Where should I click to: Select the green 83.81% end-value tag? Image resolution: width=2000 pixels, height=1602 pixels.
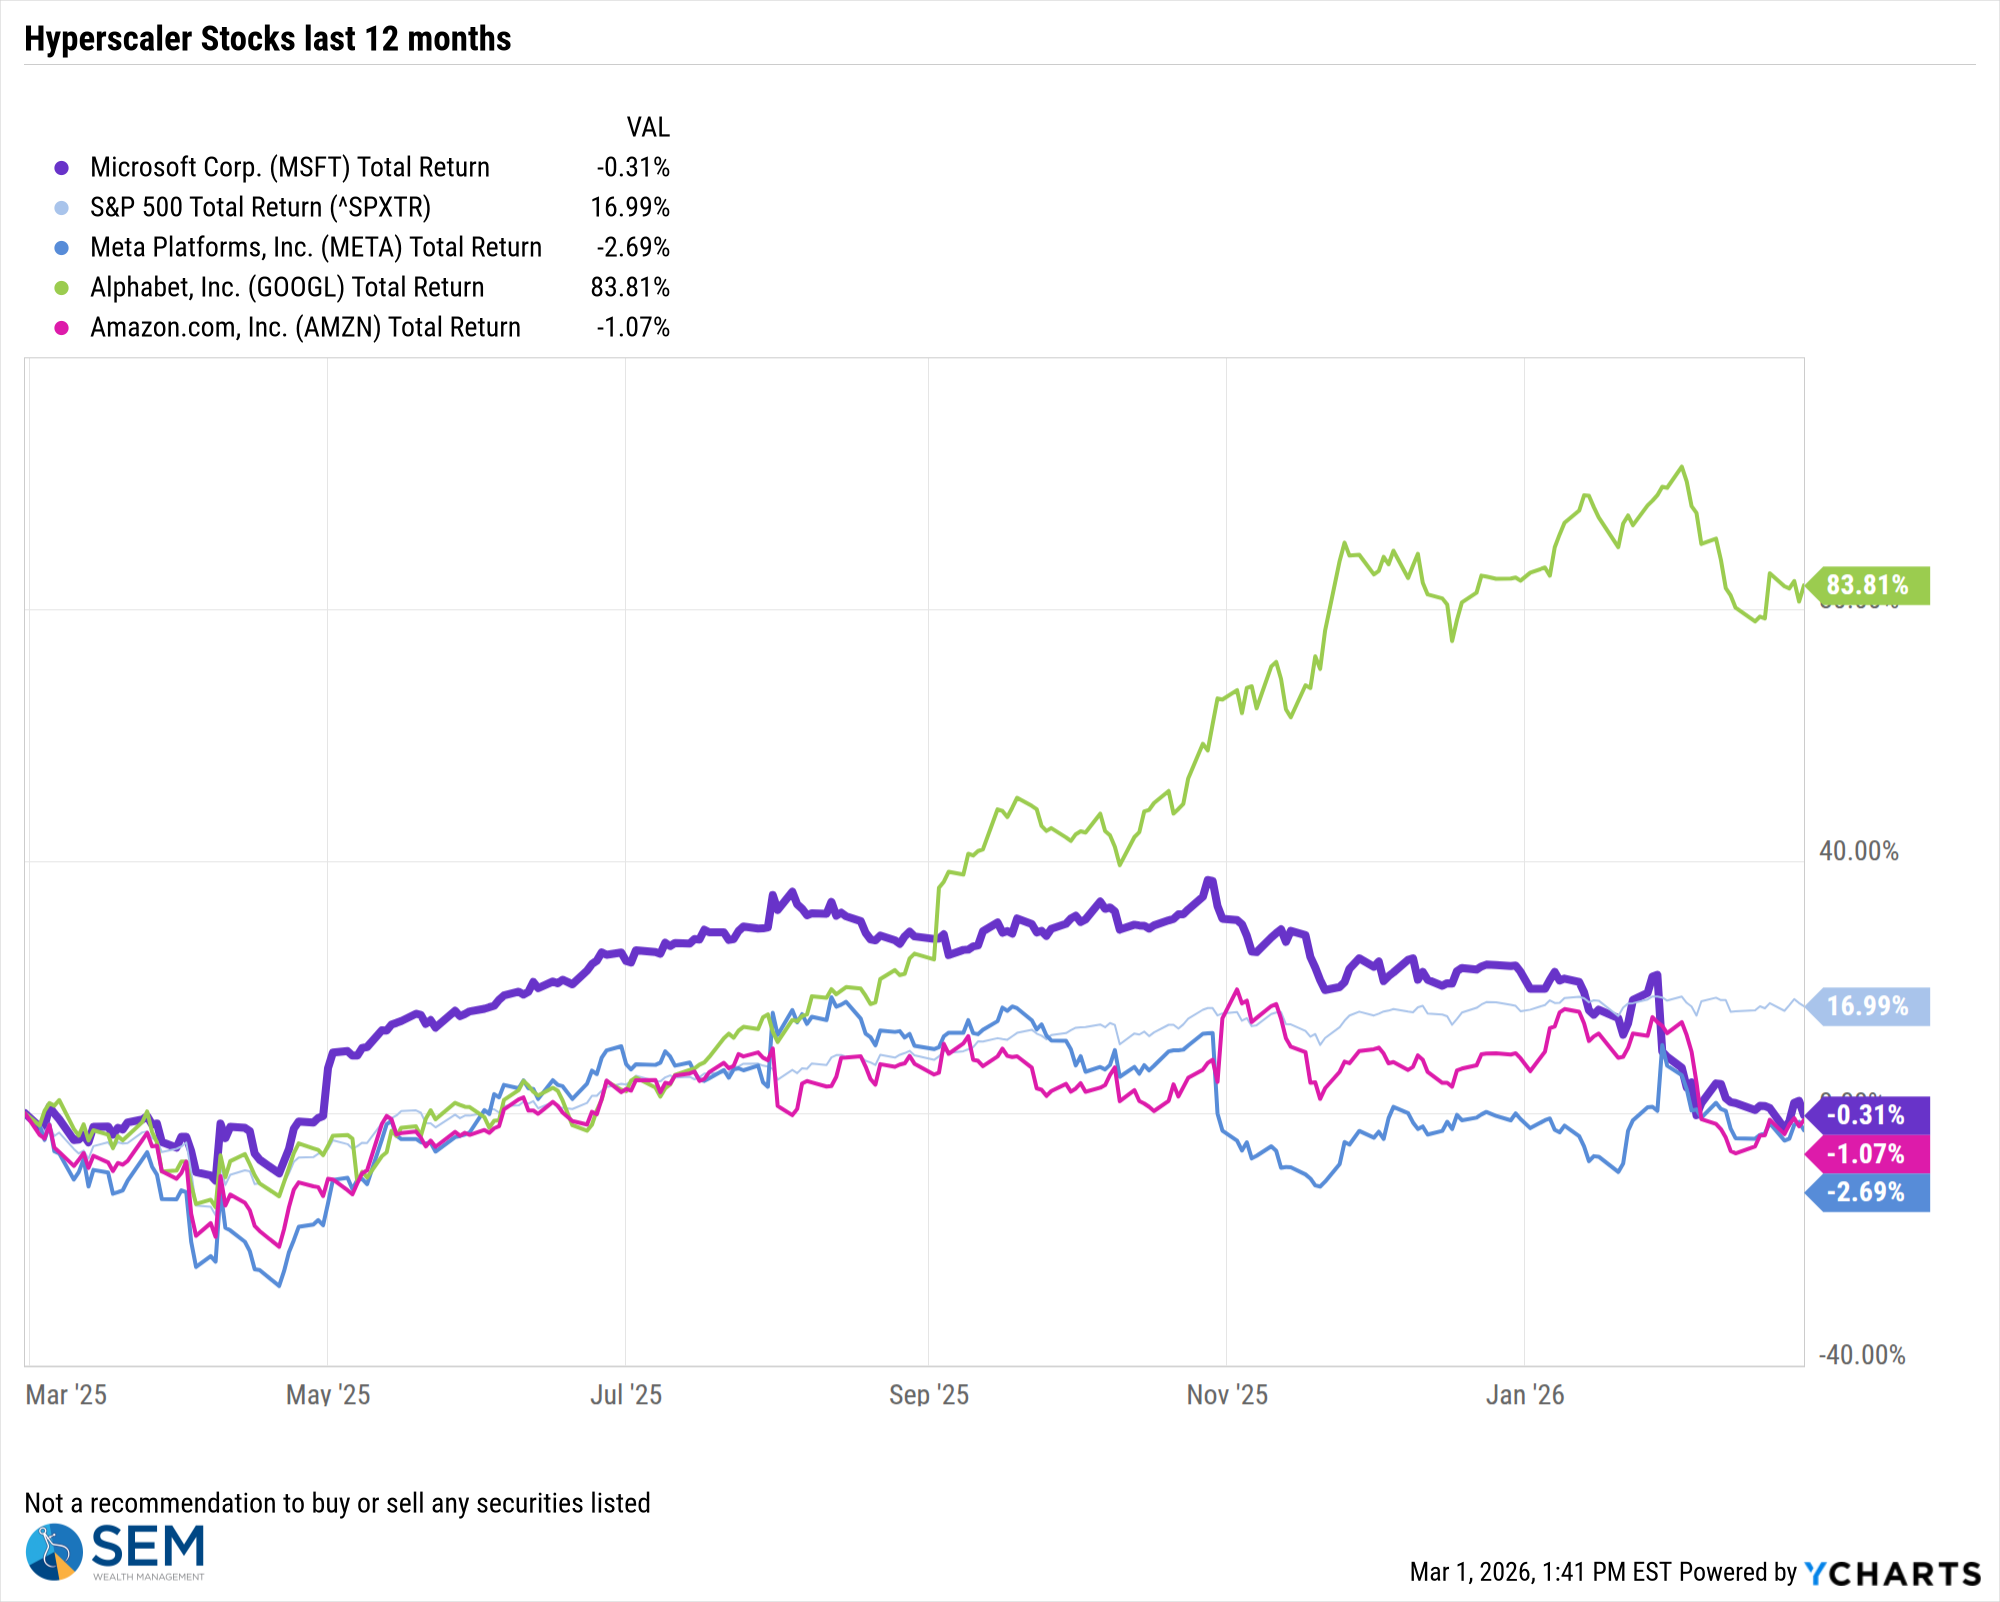click(x=1867, y=585)
